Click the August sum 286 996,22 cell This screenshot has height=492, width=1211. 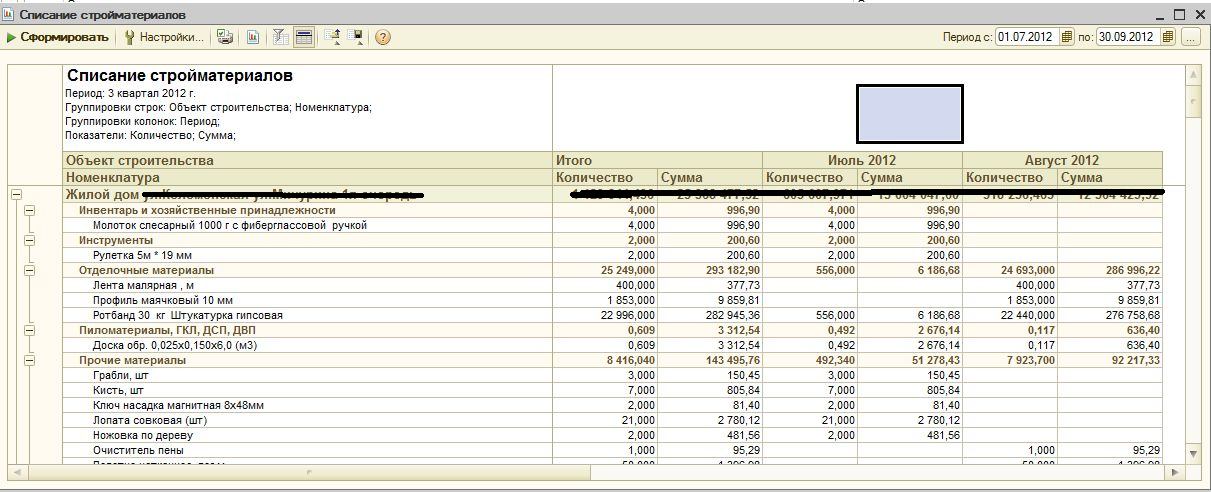(1110, 270)
